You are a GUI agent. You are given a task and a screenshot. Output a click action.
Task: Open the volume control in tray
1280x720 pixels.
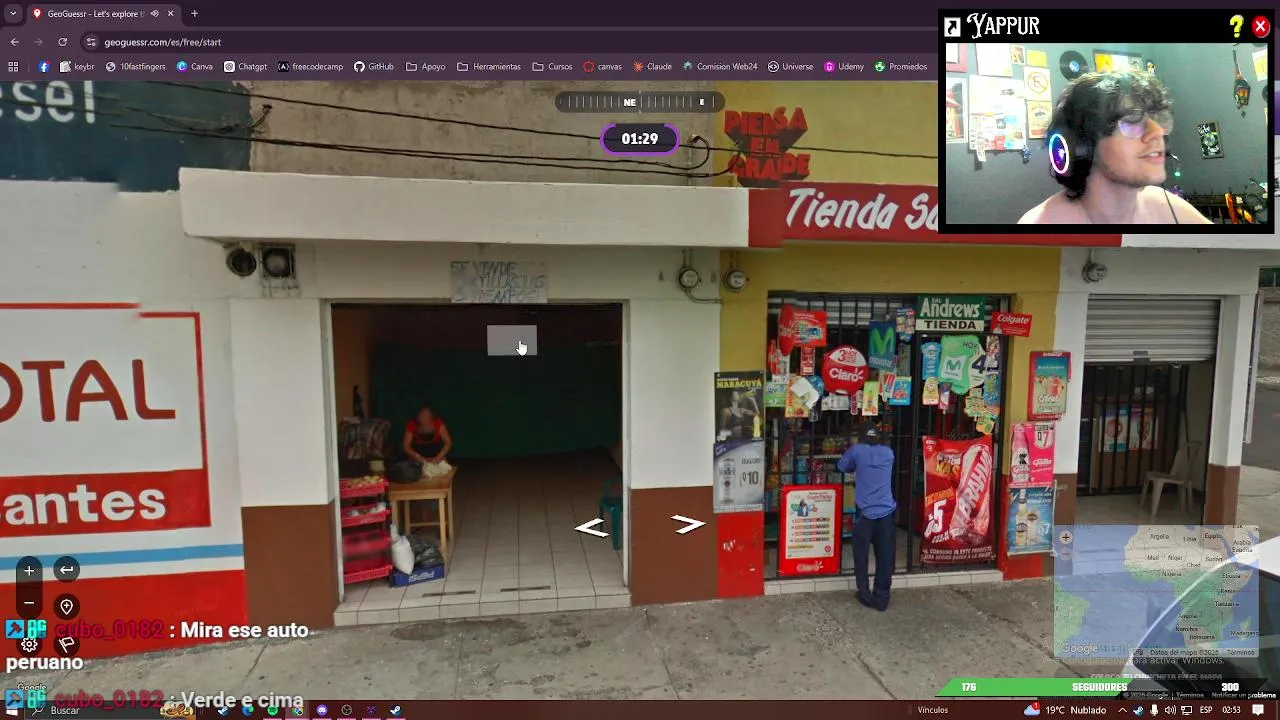[x=1170, y=710]
